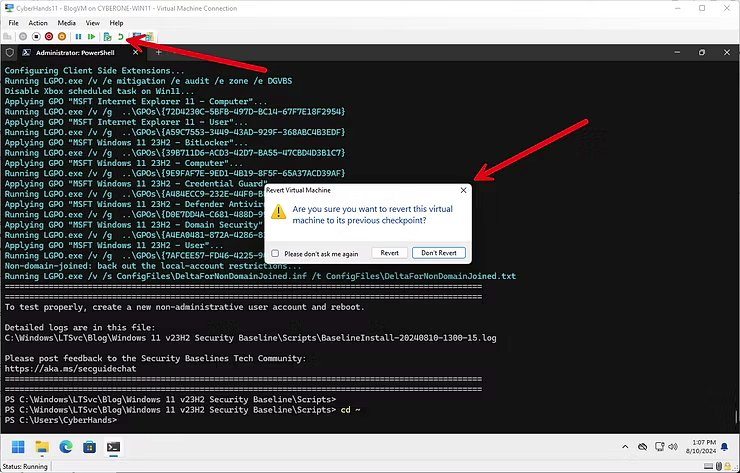Click the https://aka.ms/secguidechat link
740x473 pixels.
70,369
